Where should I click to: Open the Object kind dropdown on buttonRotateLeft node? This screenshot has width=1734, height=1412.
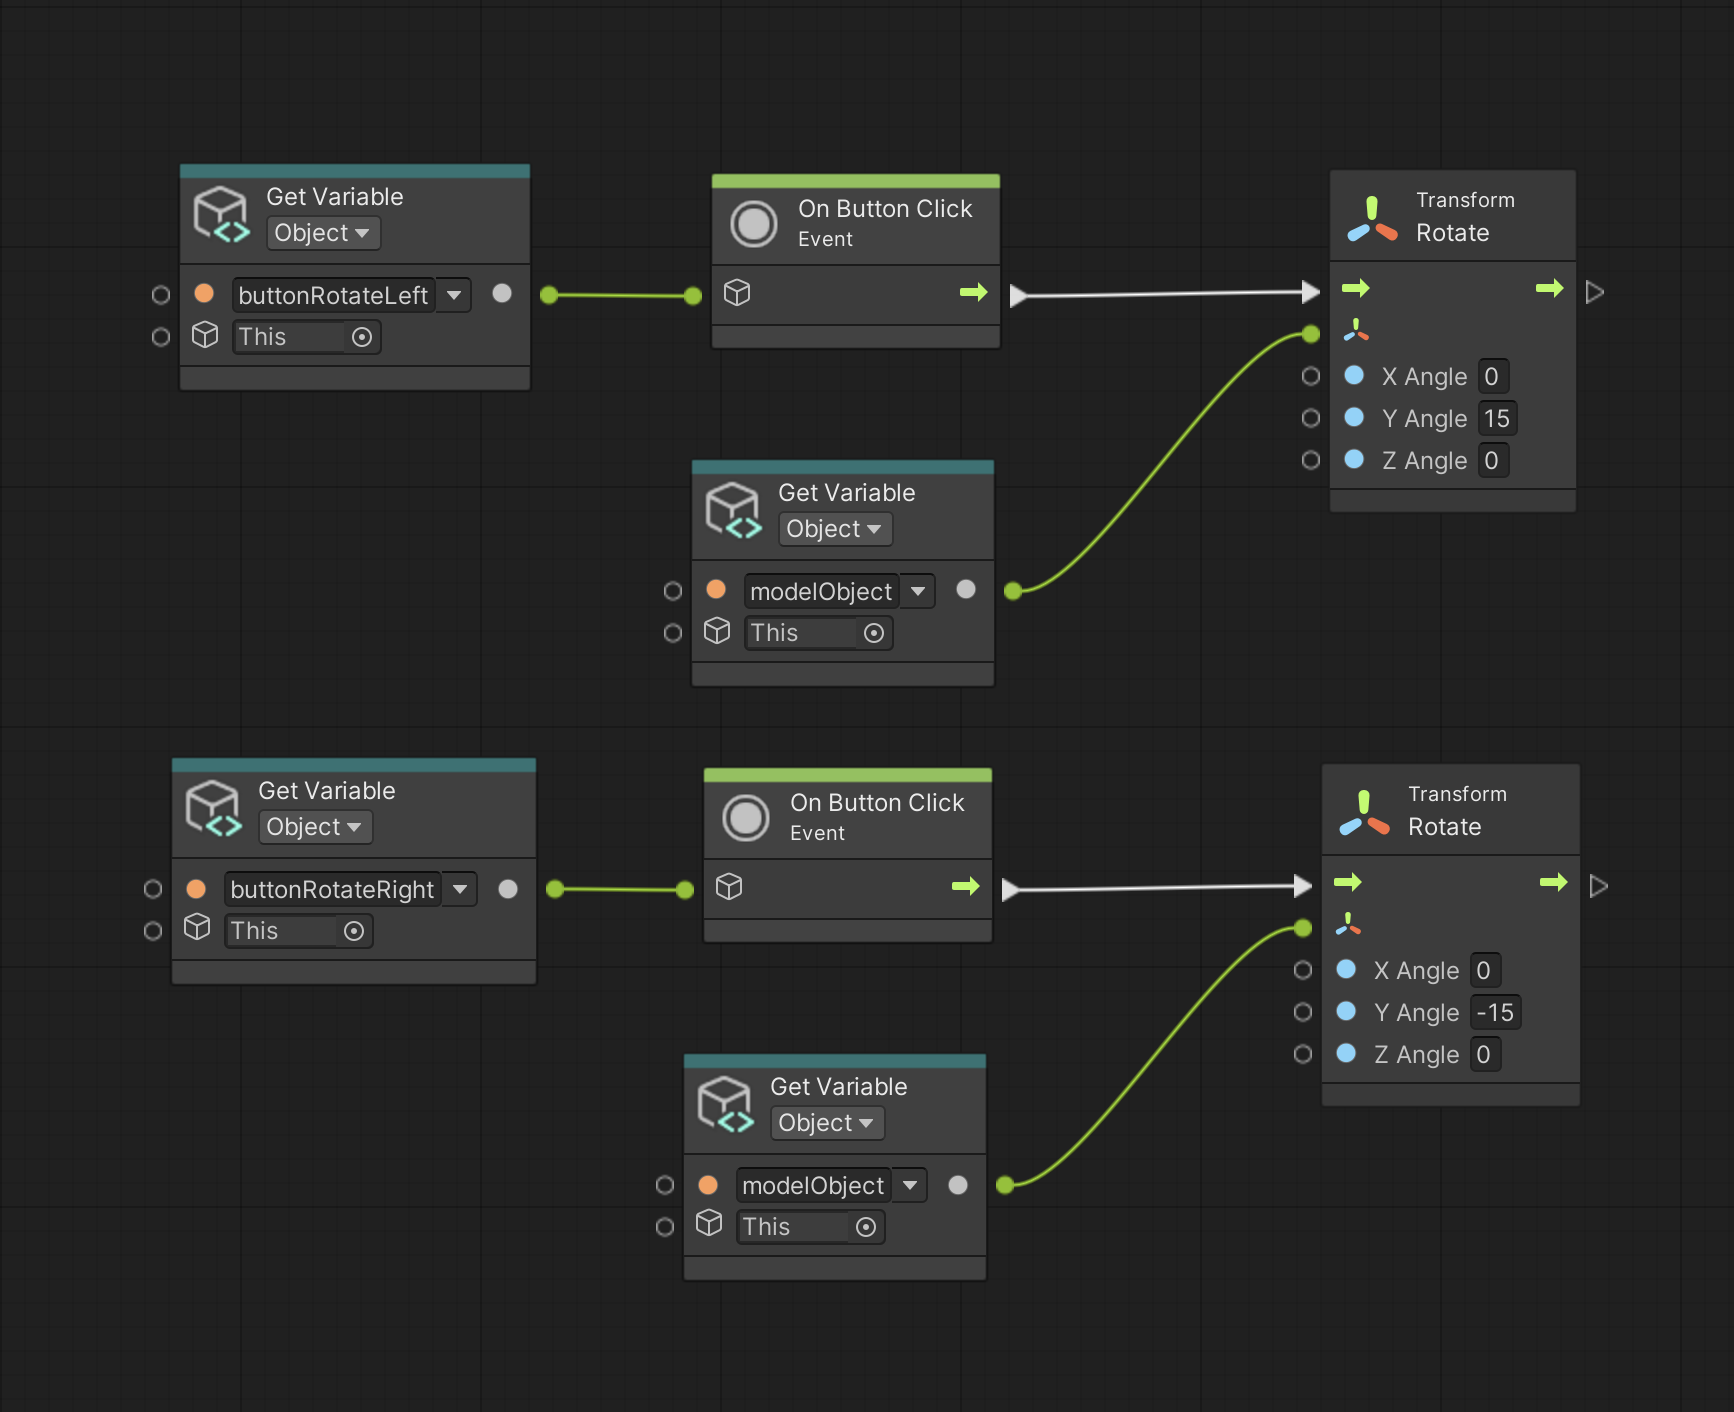(322, 233)
